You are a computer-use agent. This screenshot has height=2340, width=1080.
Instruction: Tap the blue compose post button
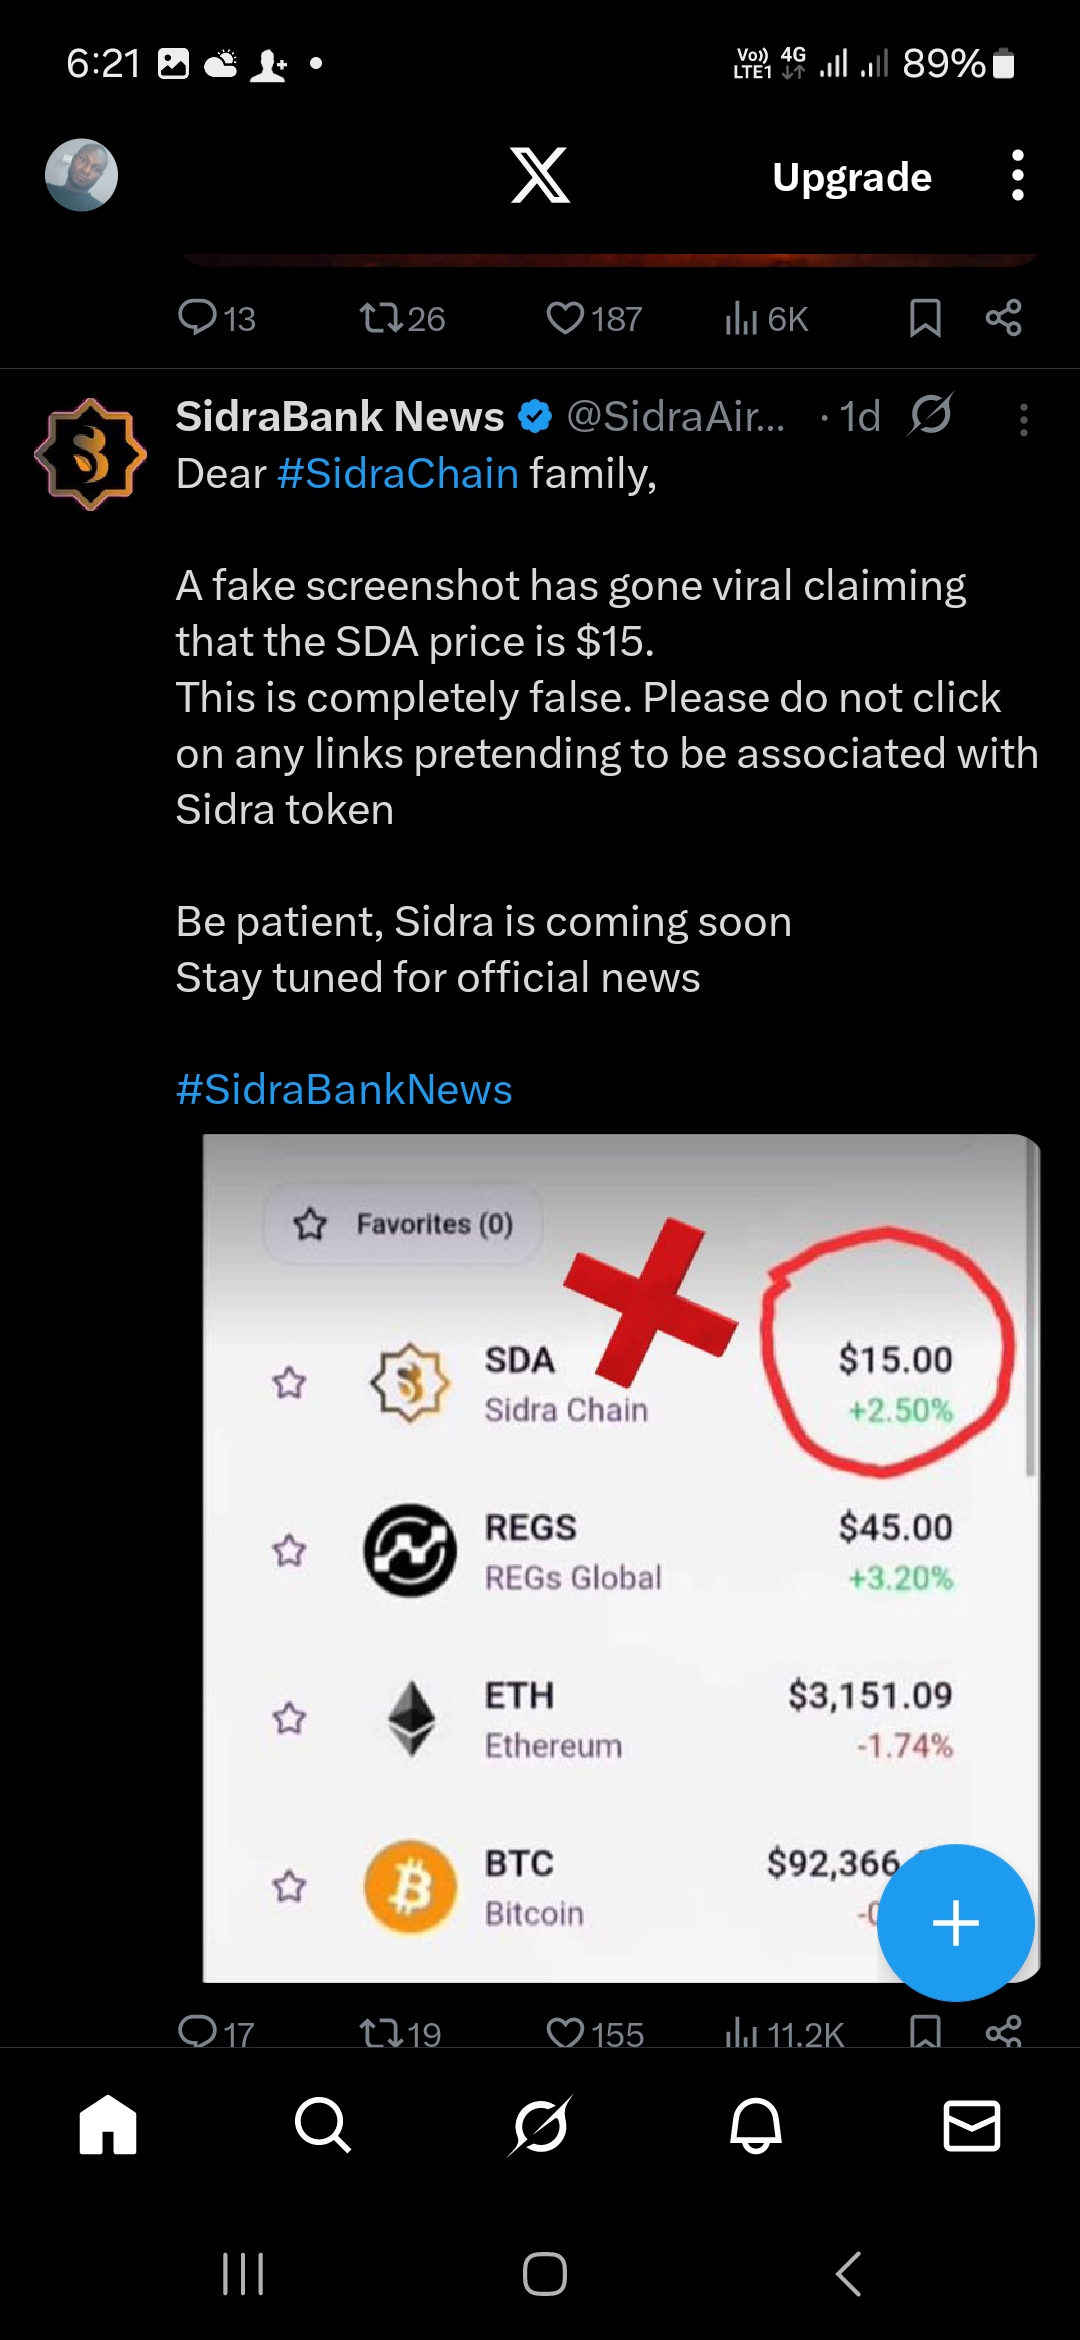pos(955,1922)
